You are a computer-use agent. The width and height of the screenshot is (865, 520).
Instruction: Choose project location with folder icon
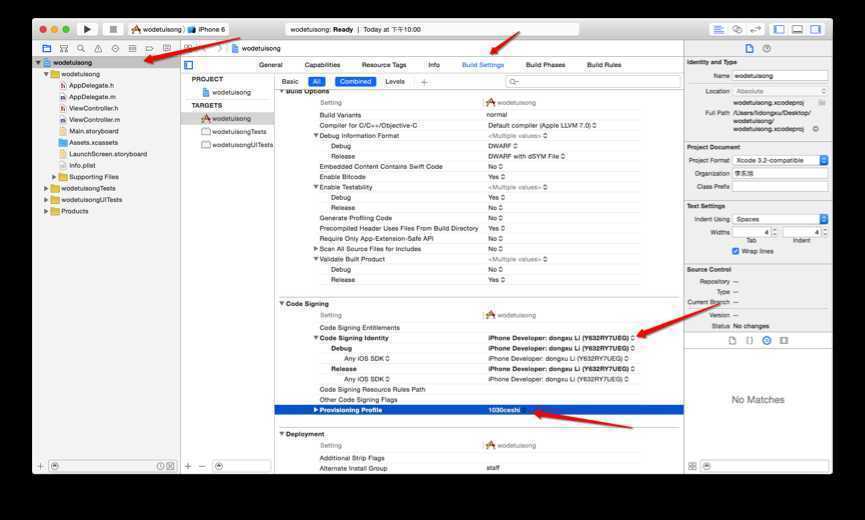[822, 103]
